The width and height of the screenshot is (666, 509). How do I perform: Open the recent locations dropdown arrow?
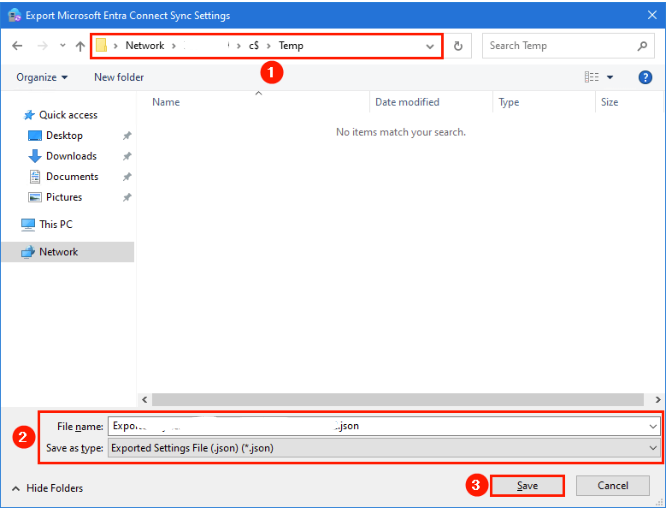[x=62, y=45]
